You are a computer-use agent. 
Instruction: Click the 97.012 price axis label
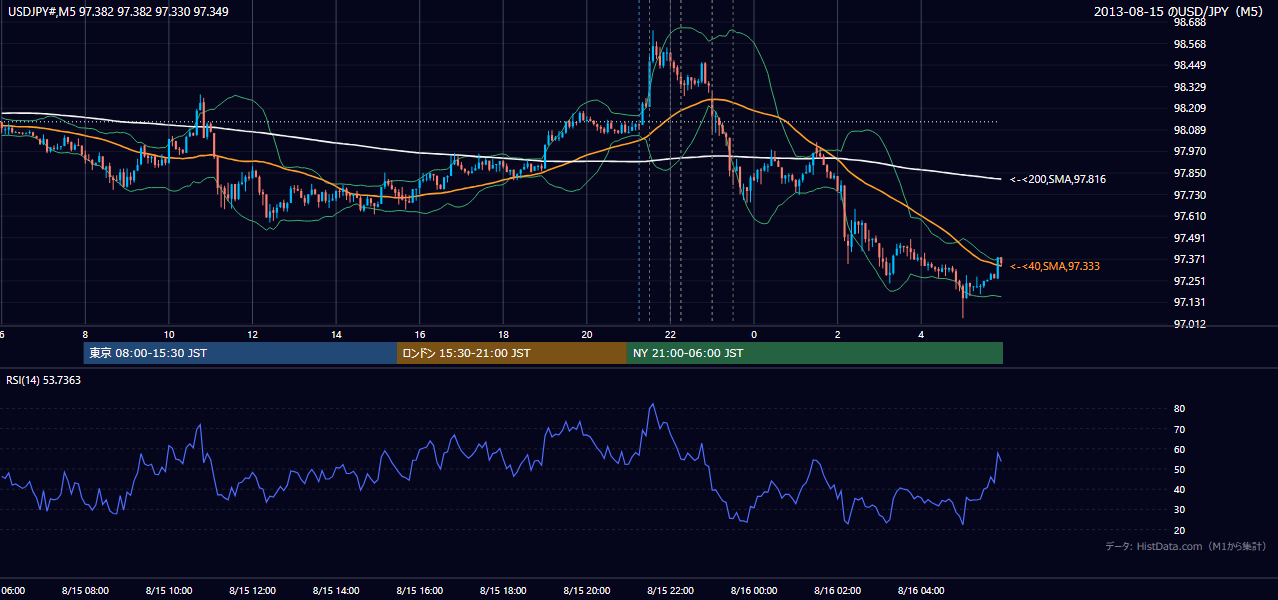1190,324
